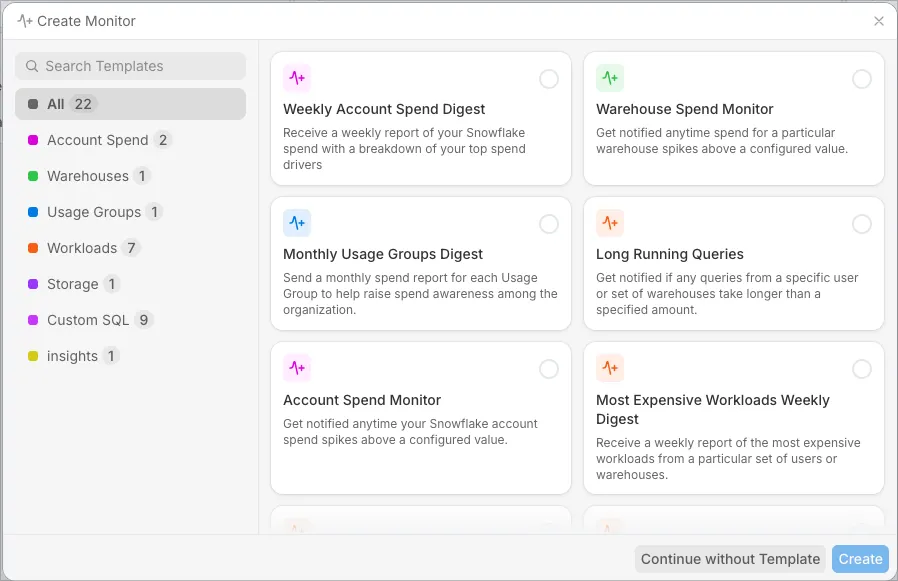Filter by insights category
The height and width of the screenshot is (581, 898).
[131, 357]
